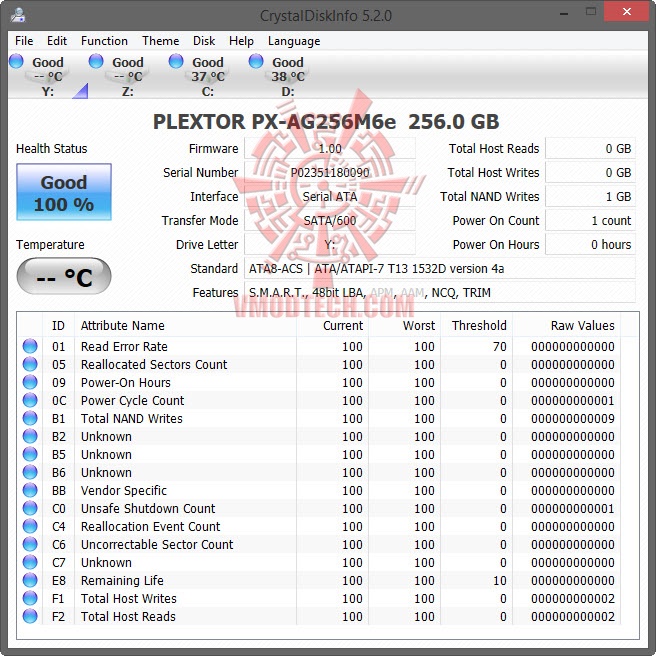Click the Total Host Writes 0 GB value in info panel
This screenshot has width=656, height=656.
(590, 172)
